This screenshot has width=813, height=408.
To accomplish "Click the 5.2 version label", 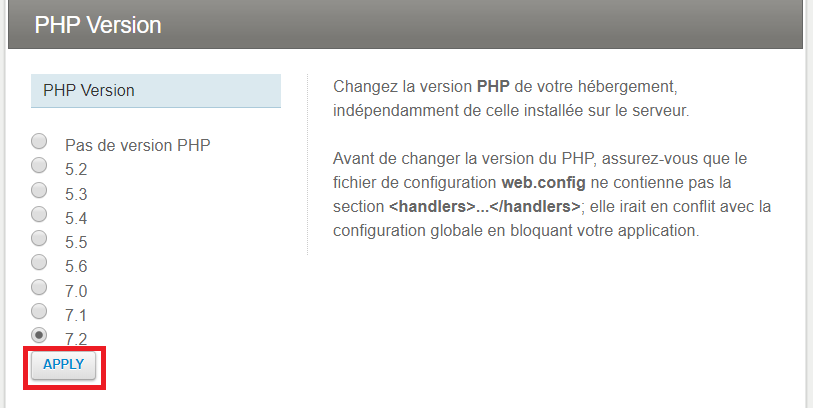I will (x=76, y=170).
